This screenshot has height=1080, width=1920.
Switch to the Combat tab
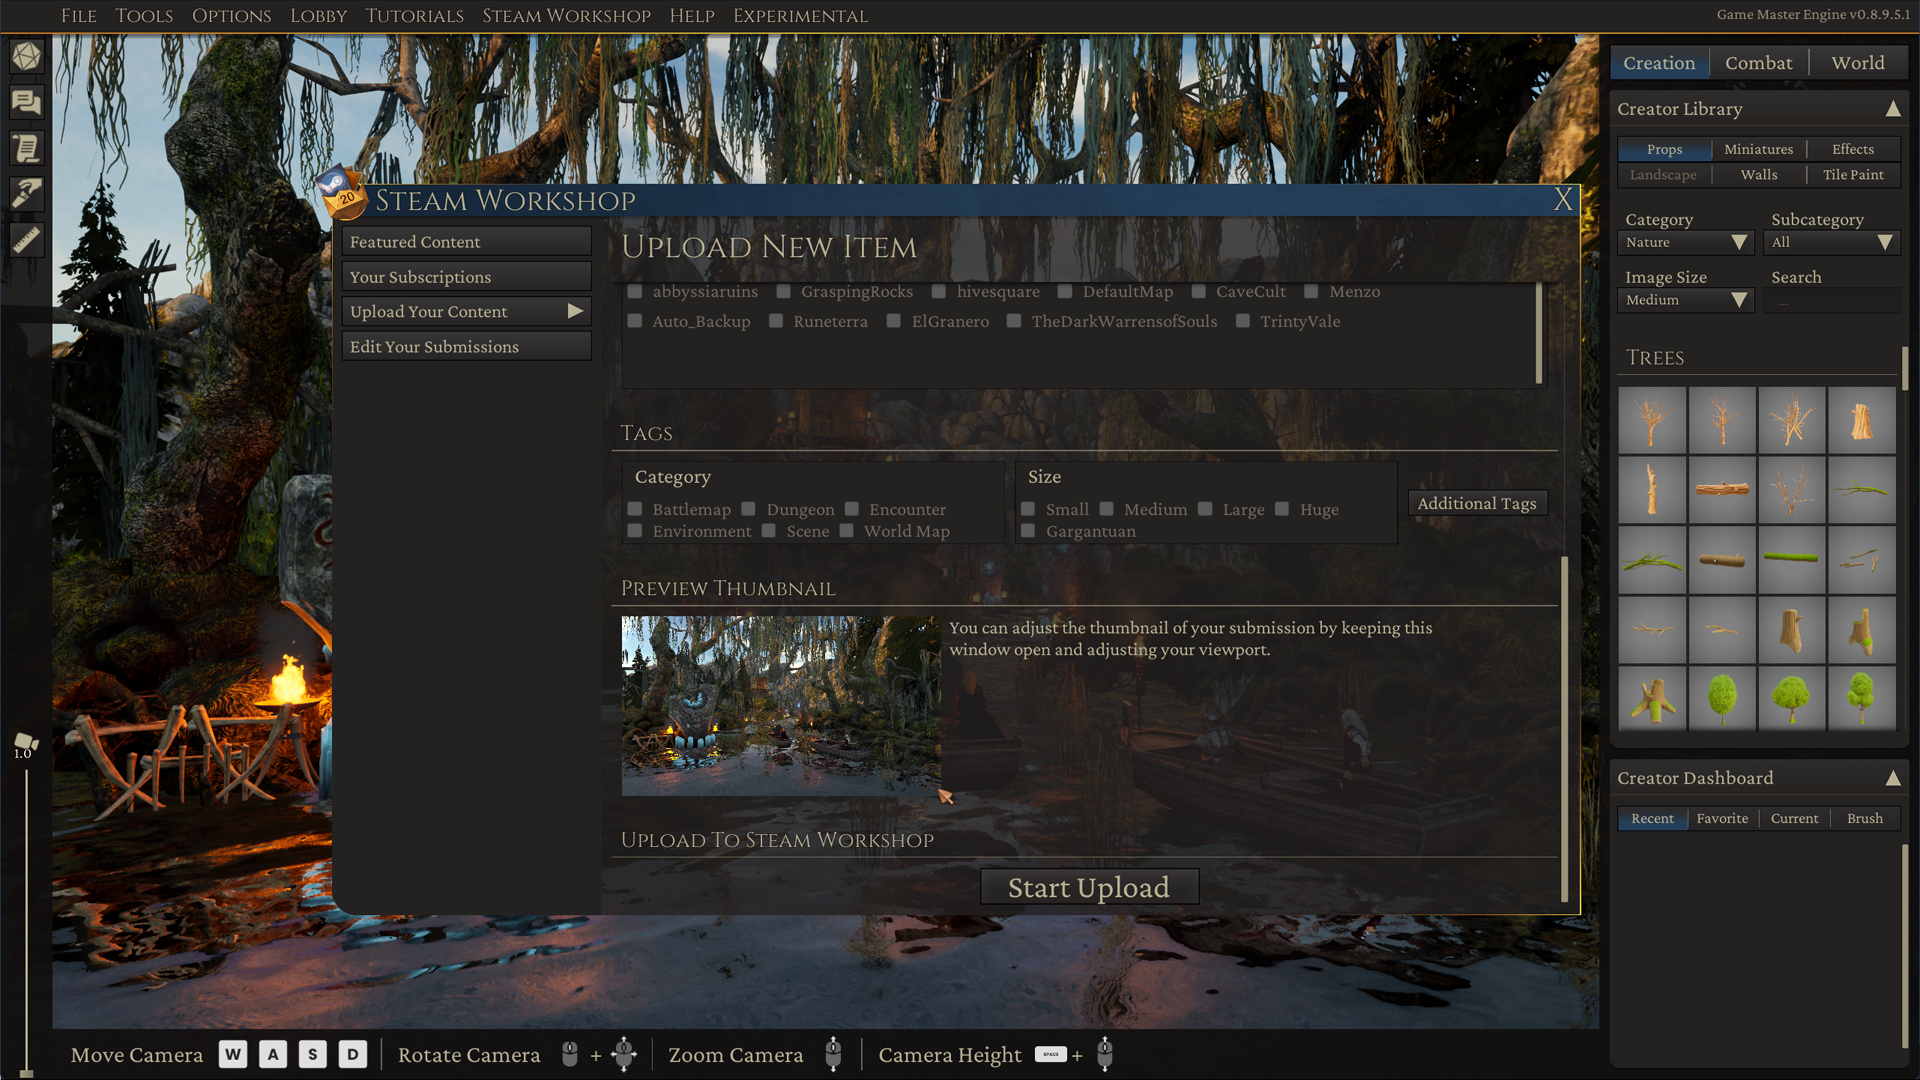pos(1759,63)
